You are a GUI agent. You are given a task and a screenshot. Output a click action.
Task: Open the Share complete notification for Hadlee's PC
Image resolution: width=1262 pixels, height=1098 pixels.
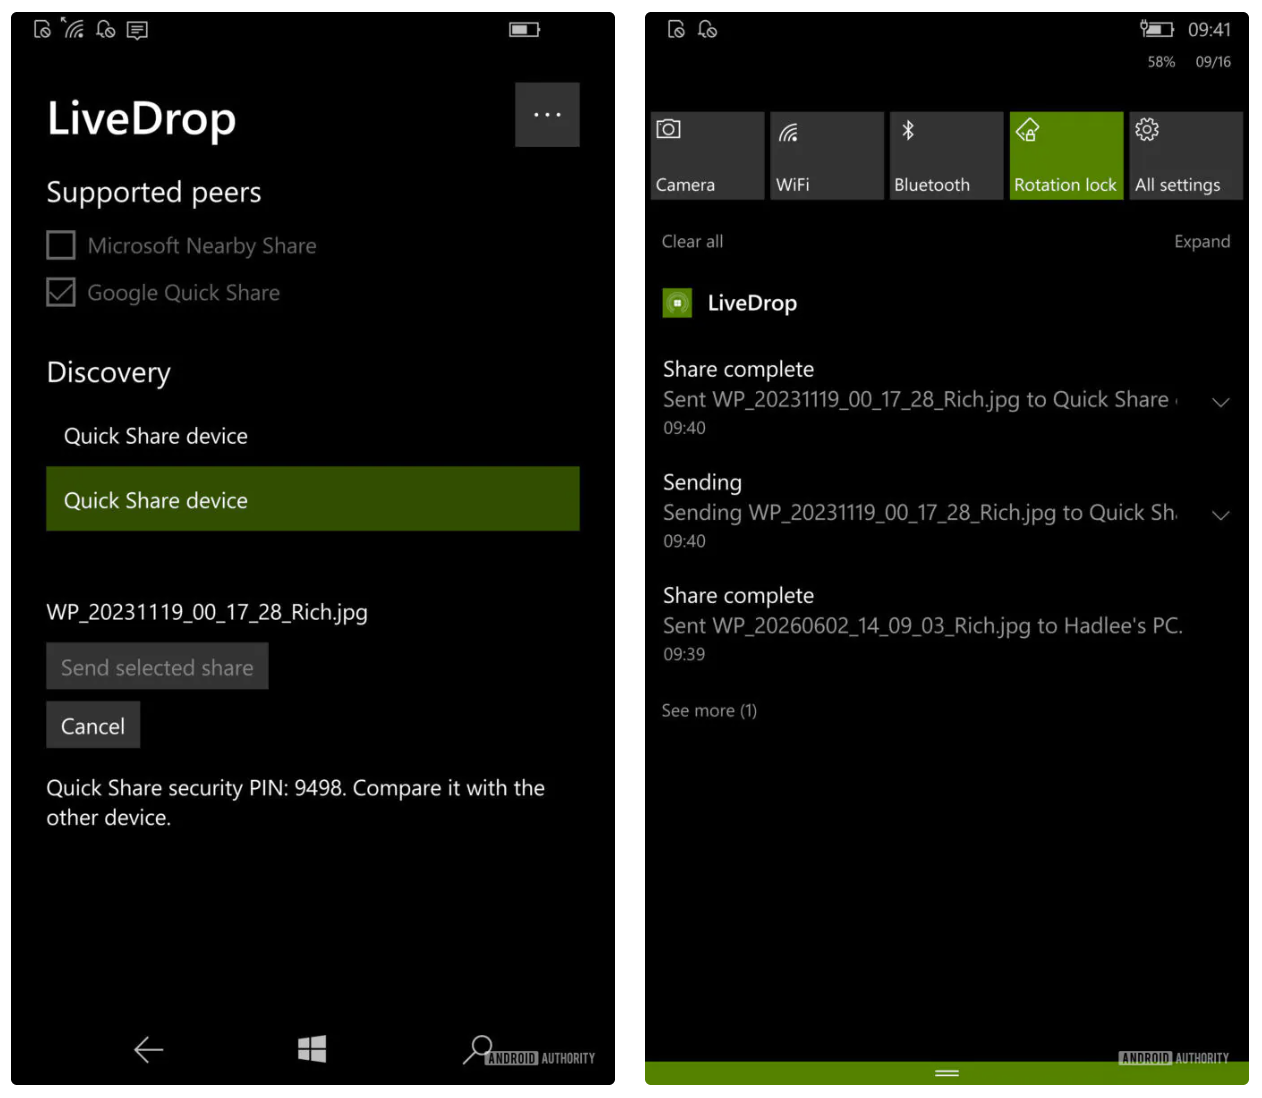[x=923, y=624]
